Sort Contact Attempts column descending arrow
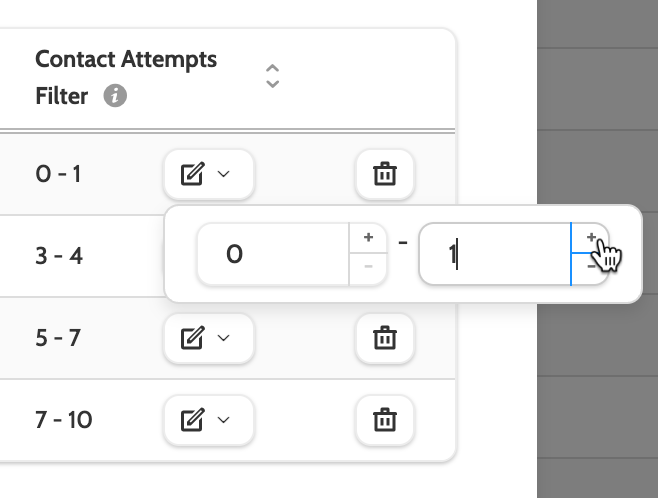This screenshot has height=498, width=658. 272,84
